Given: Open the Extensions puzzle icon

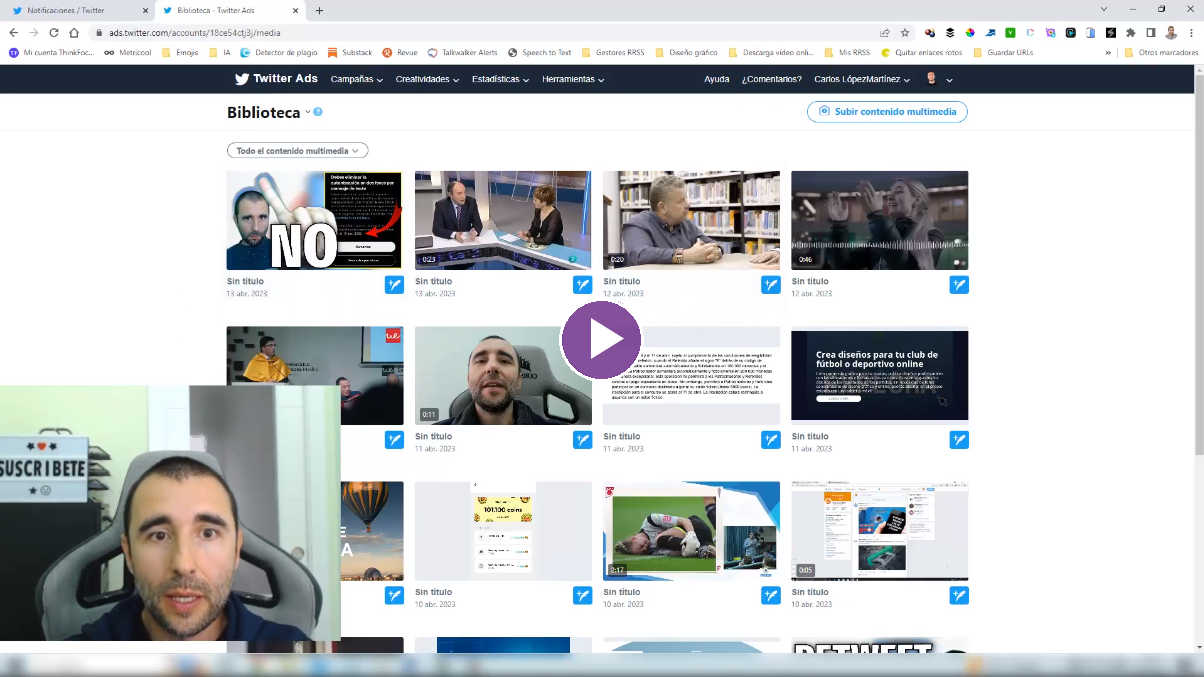Looking at the screenshot, I should click(1131, 33).
